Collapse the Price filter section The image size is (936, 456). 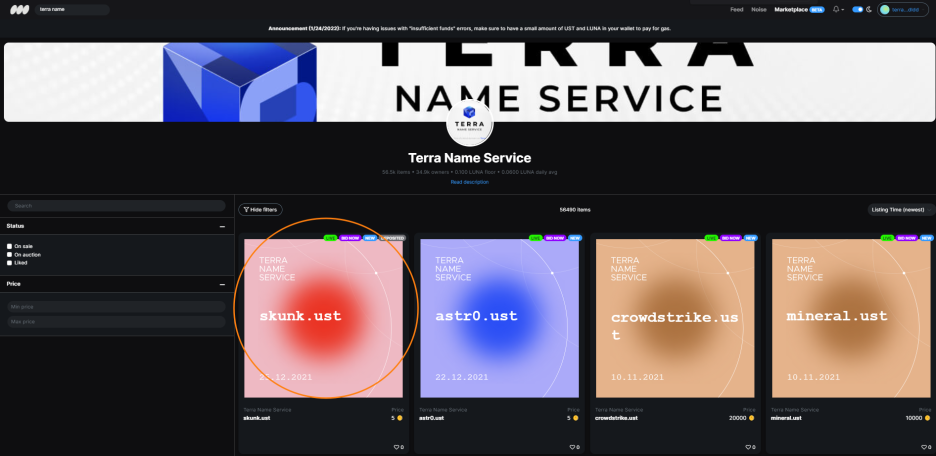[222, 285]
